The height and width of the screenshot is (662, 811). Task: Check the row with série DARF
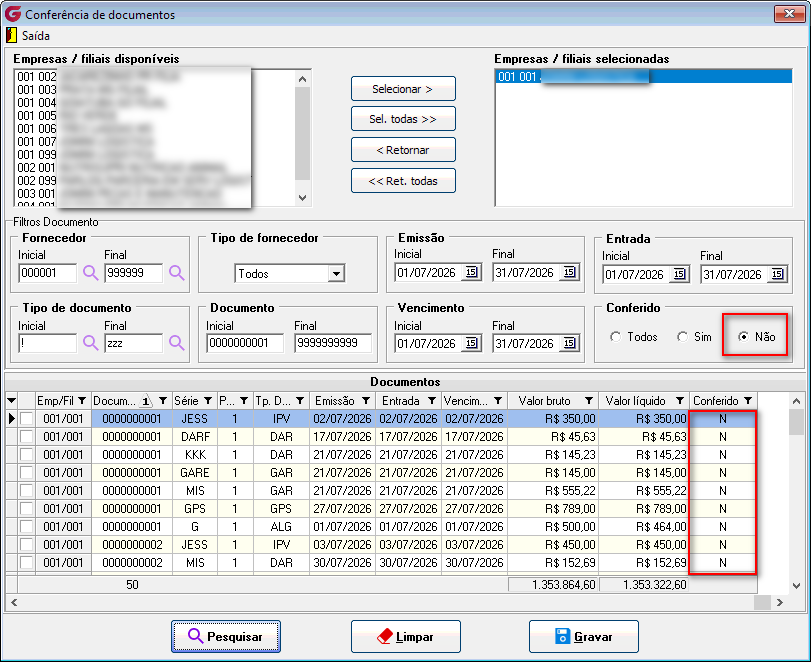click(26, 437)
